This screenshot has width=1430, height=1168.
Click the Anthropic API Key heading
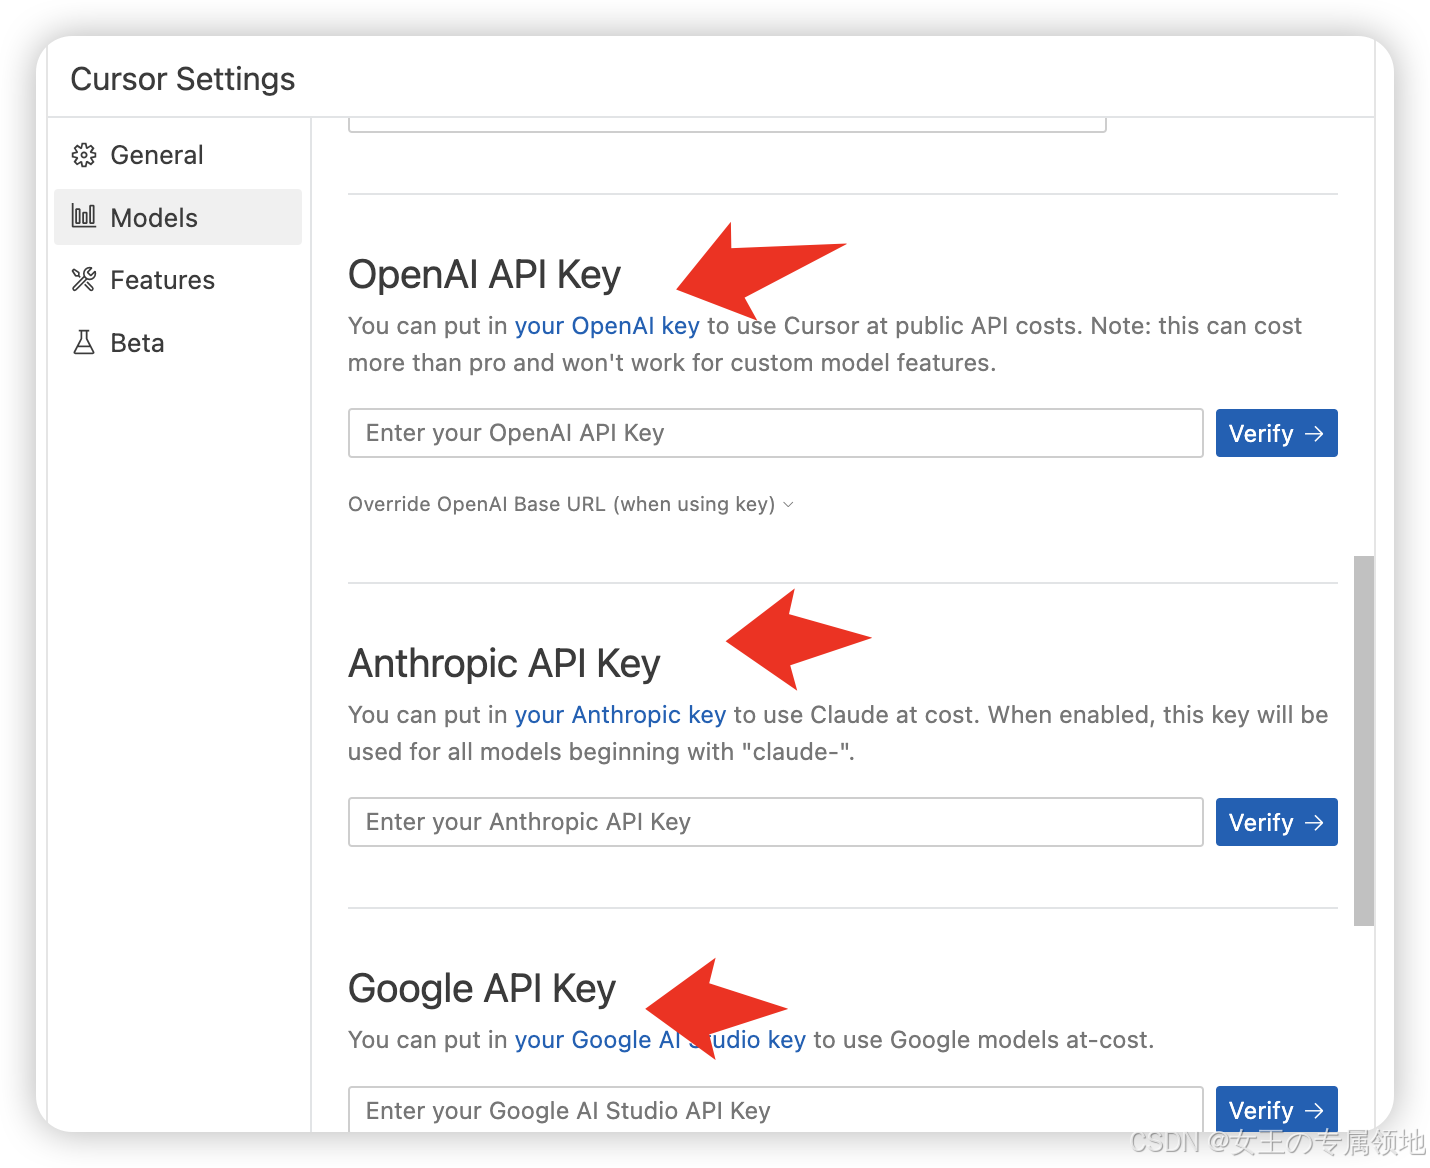(504, 663)
